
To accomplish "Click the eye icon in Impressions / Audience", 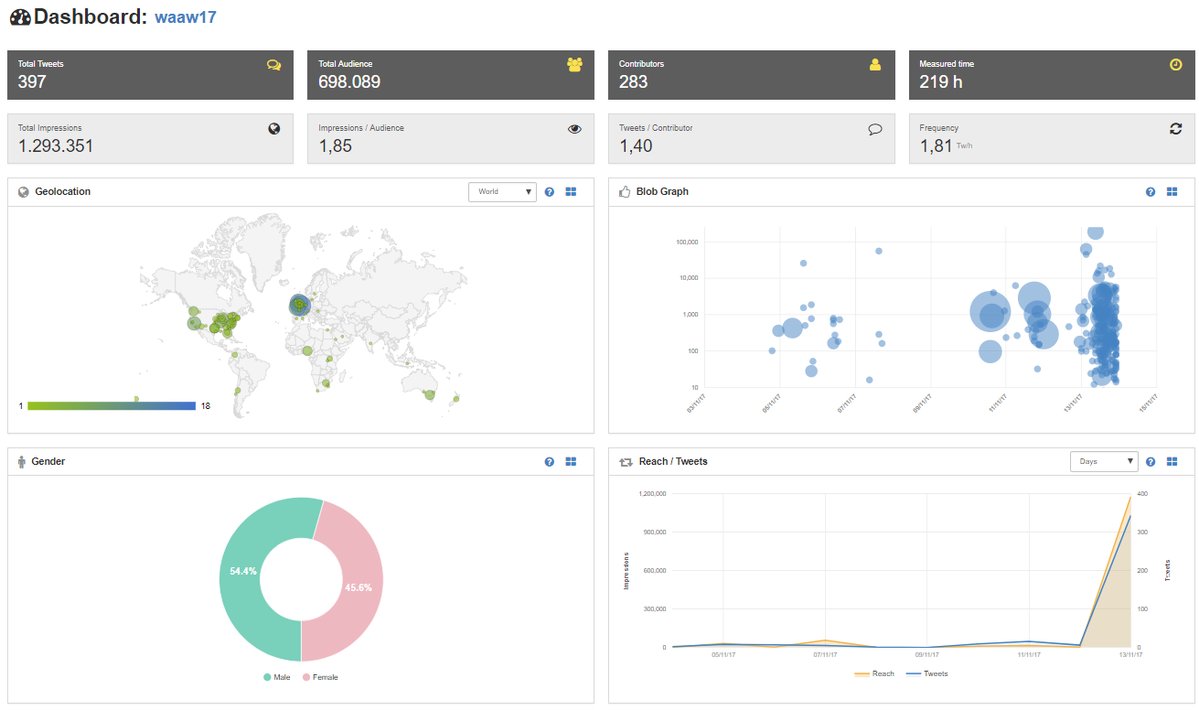I will [x=574, y=129].
